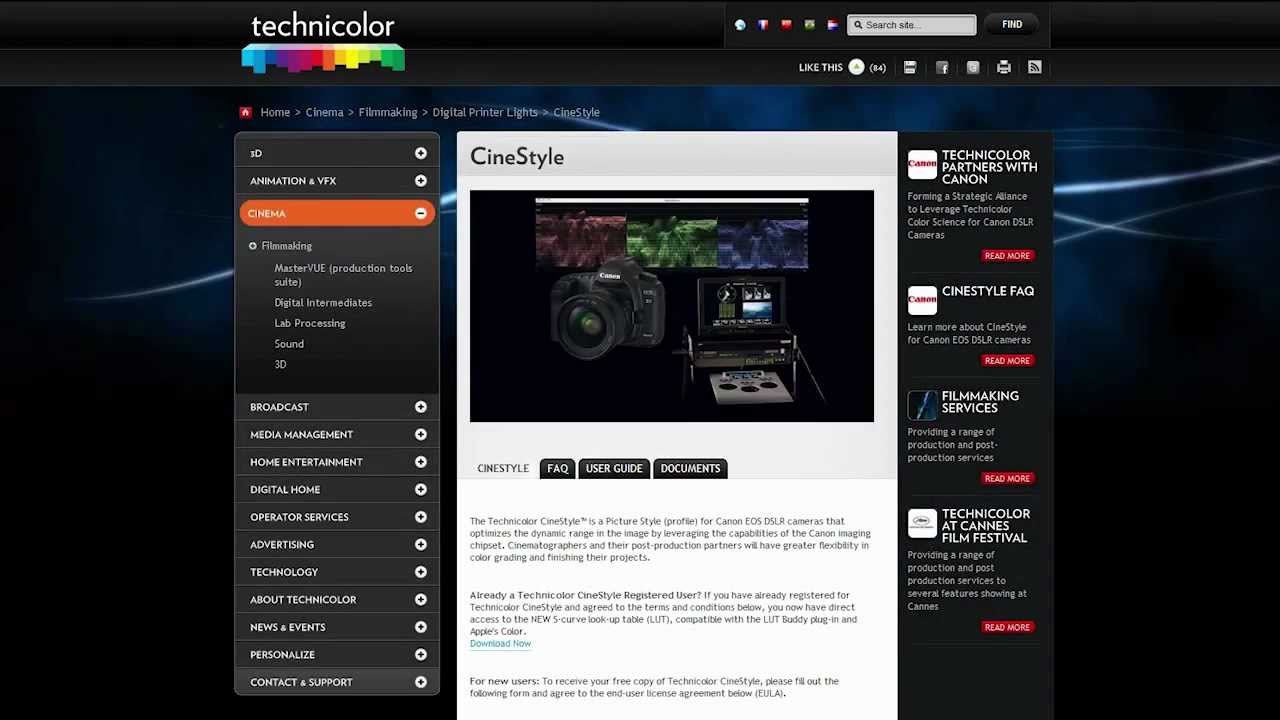Screen dimensions: 1280x720
Task: Click the CineStyle camera banner image
Action: [x=672, y=306]
